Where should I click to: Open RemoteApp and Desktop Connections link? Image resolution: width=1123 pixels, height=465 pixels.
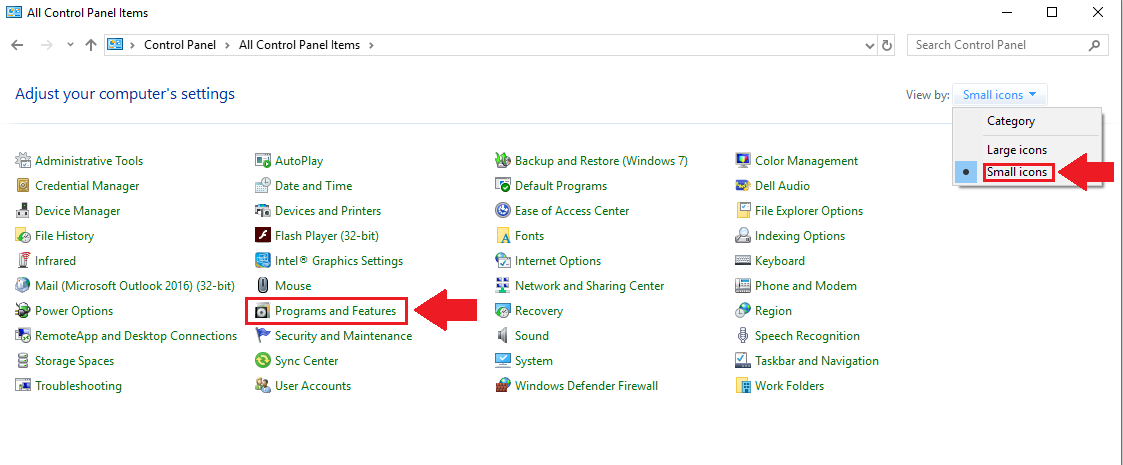click(136, 336)
